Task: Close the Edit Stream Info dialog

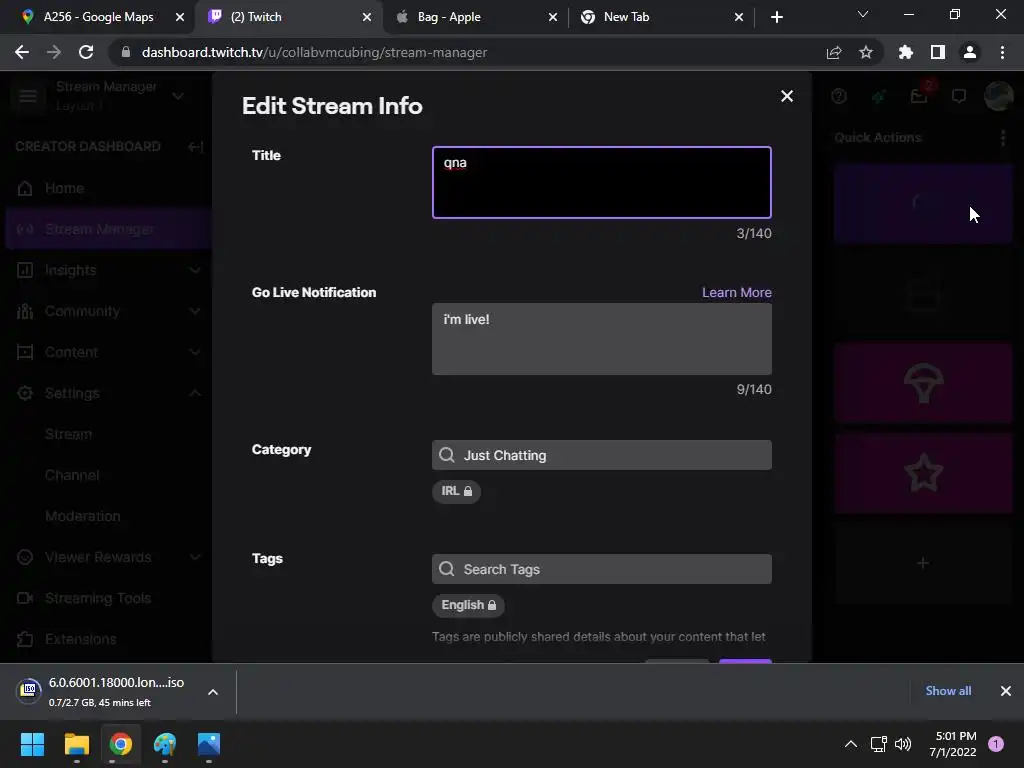Action: [x=787, y=96]
